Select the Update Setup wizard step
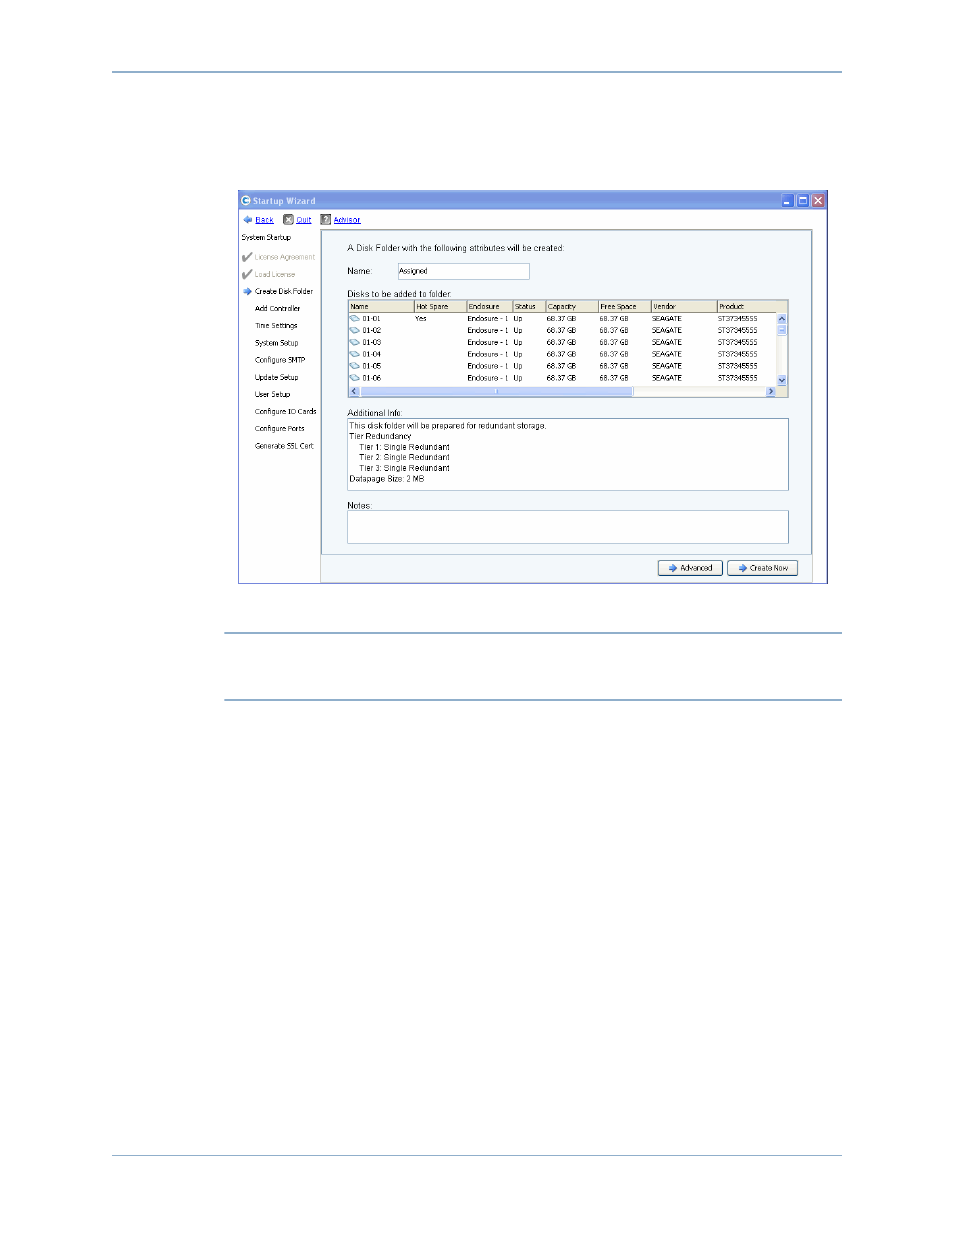This screenshot has height=1235, width=954. coord(276,377)
